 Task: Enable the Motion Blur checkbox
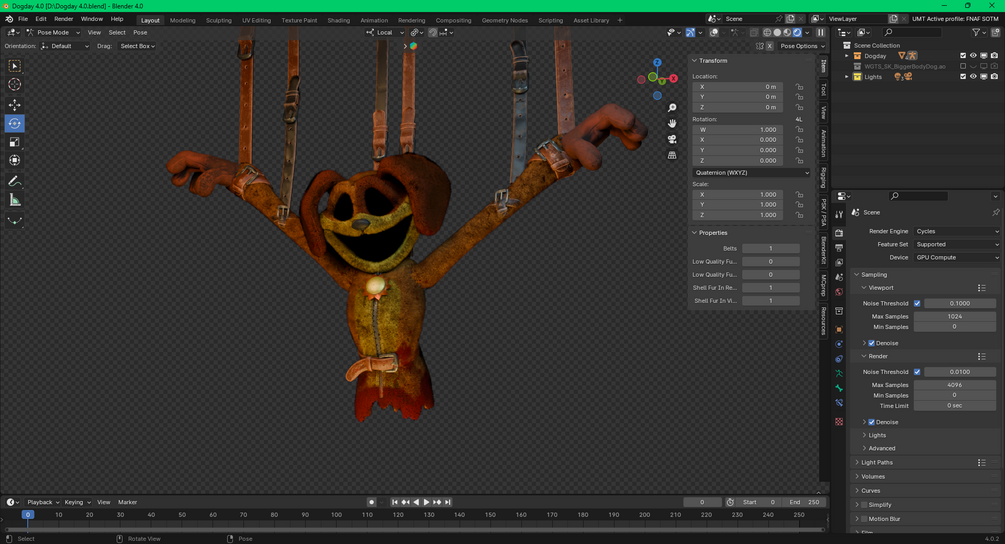coord(864,519)
